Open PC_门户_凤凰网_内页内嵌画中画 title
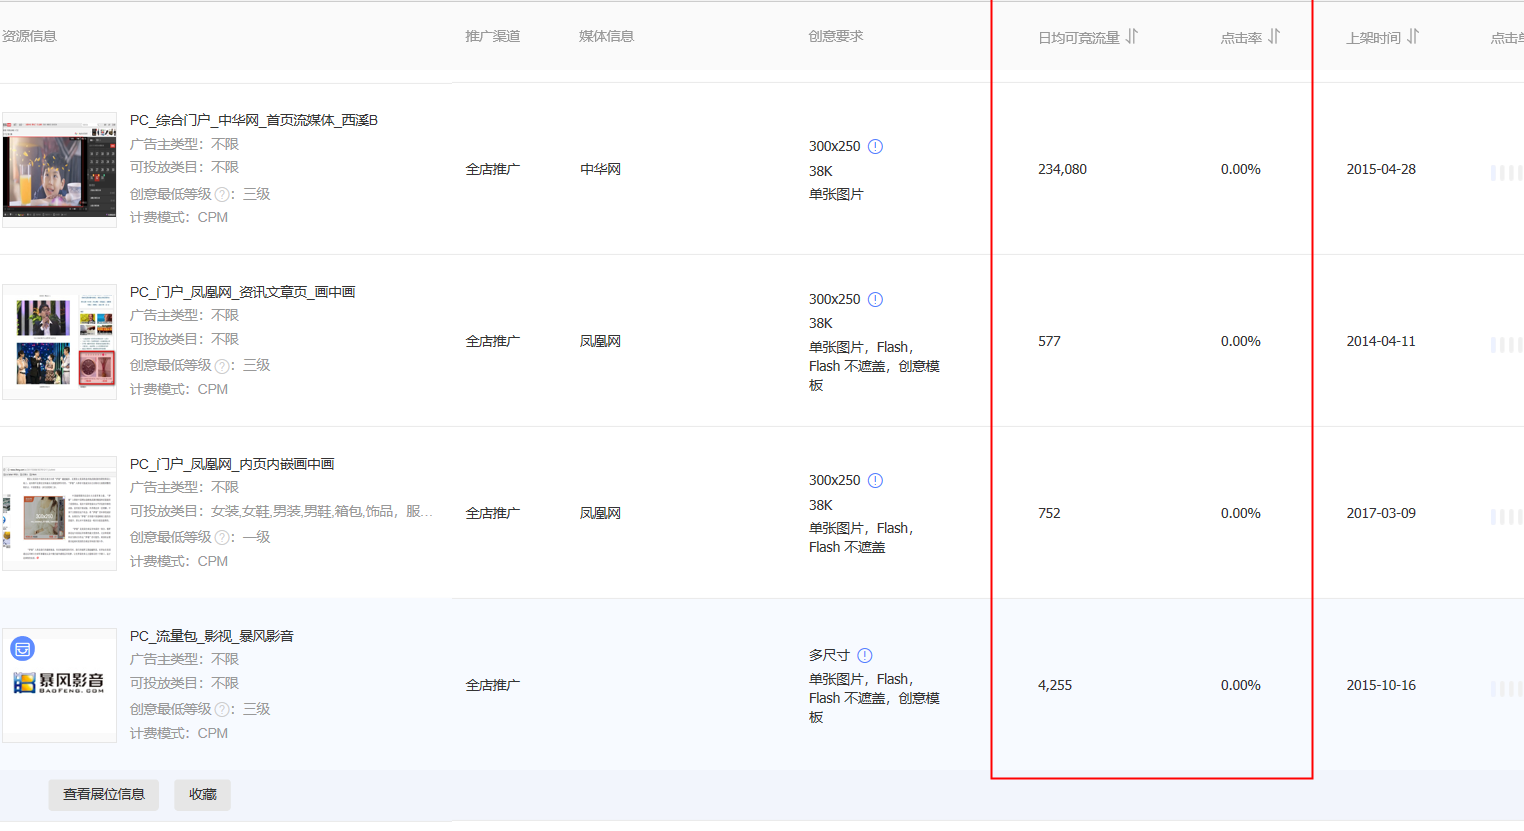 coord(232,464)
